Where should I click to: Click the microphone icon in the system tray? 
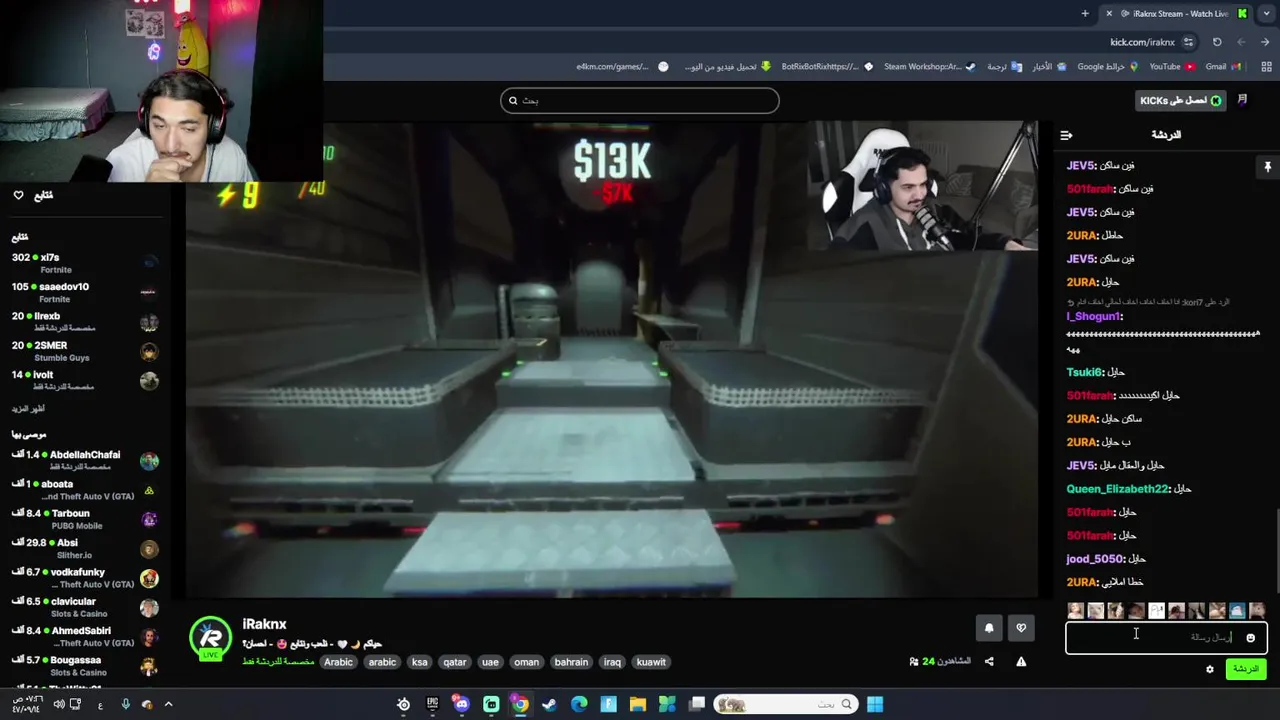(x=125, y=704)
